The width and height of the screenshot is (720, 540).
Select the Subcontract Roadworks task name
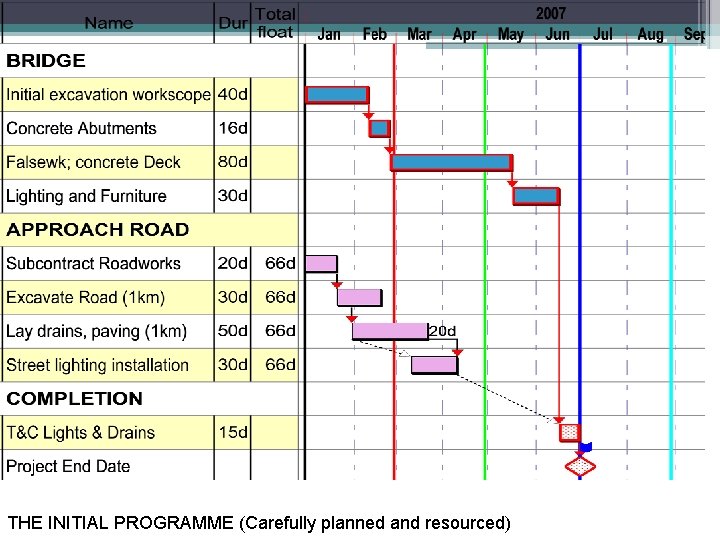93,264
